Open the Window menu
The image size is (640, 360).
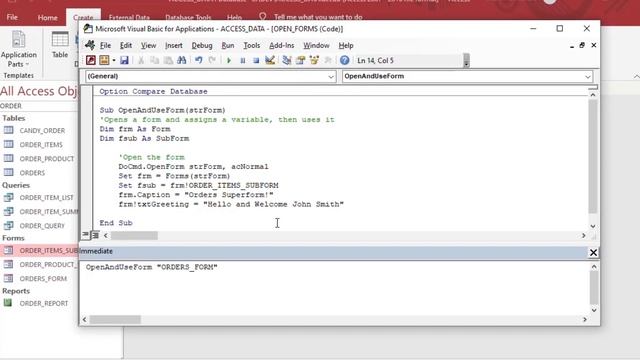316,45
